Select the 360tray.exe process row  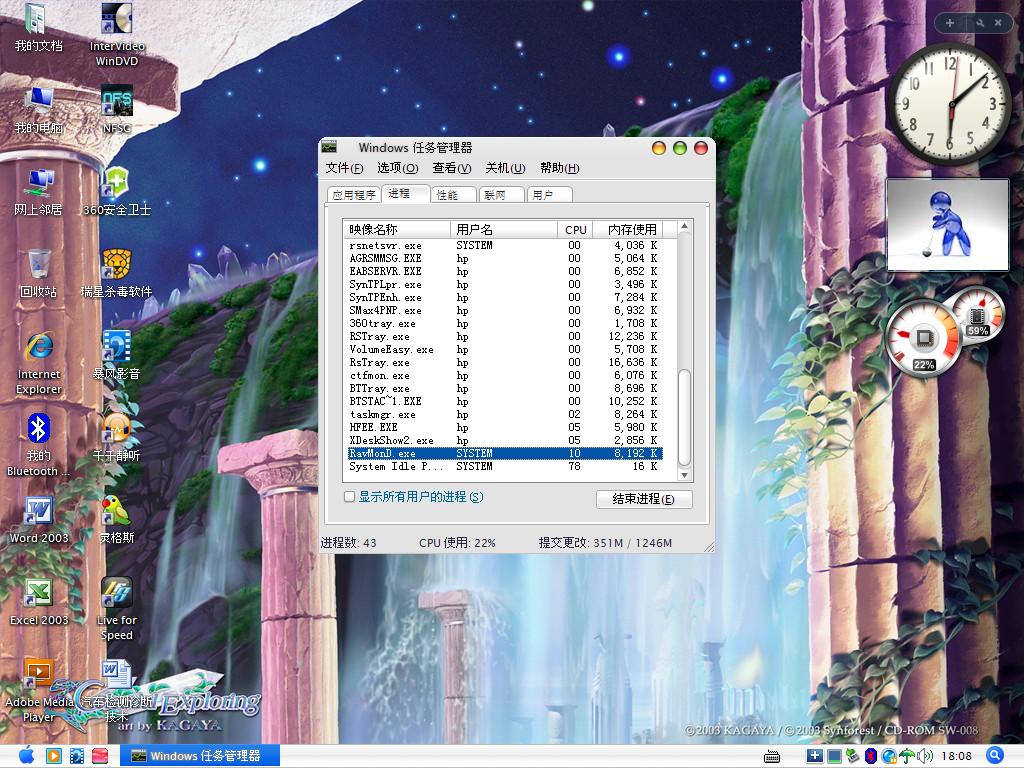pos(505,323)
